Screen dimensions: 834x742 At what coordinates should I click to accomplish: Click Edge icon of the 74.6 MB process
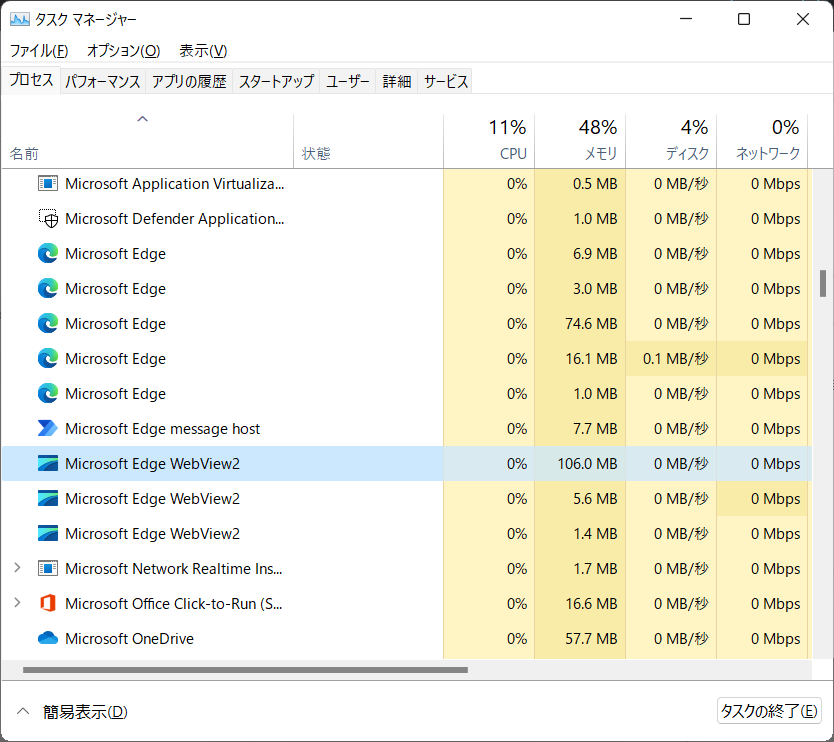point(48,324)
